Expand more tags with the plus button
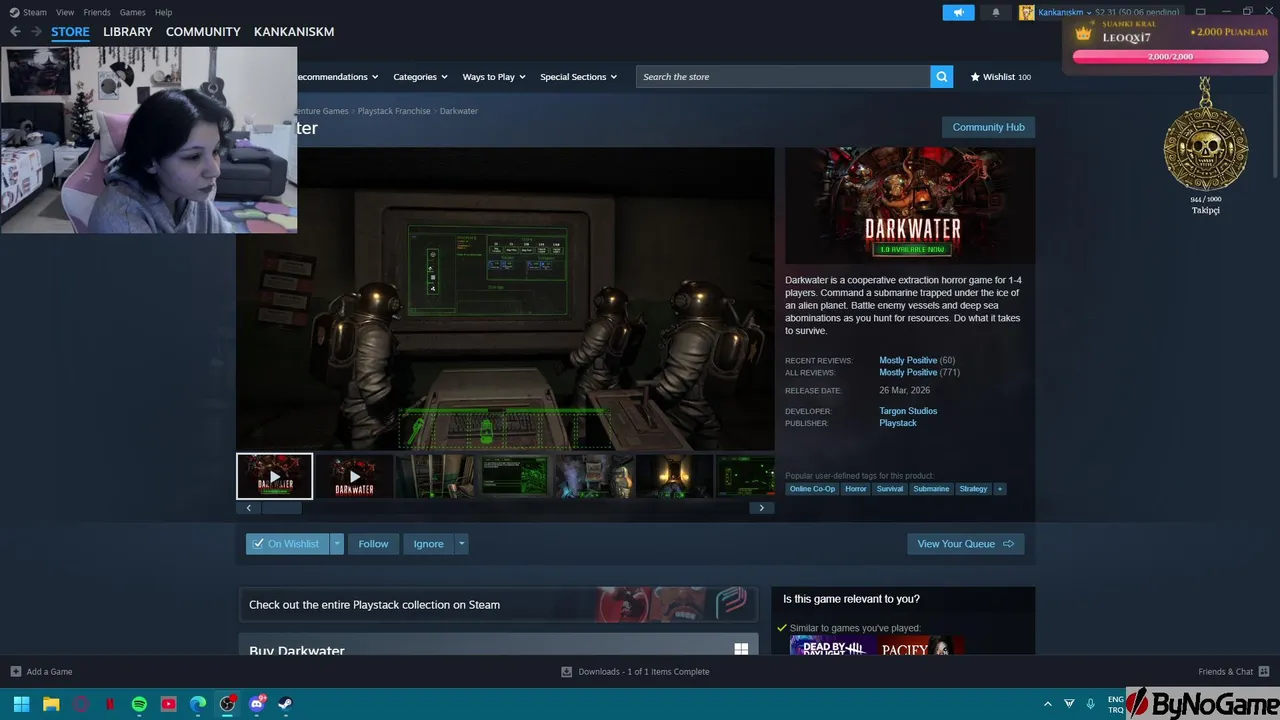Viewport: 1280px width, 720px height. (999, 489)
